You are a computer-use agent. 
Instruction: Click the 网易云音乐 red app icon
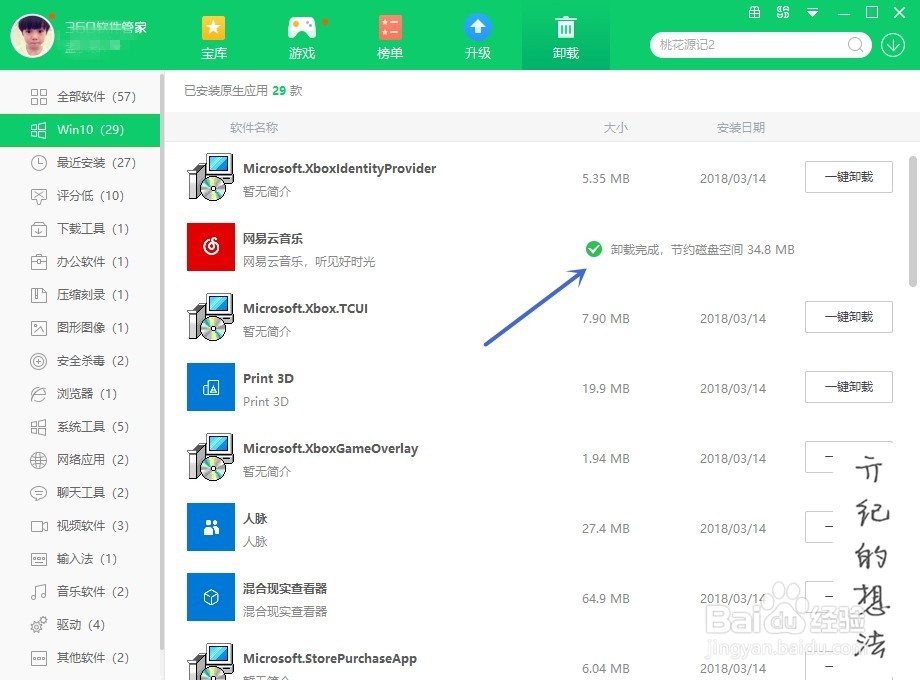coord(211,247)
